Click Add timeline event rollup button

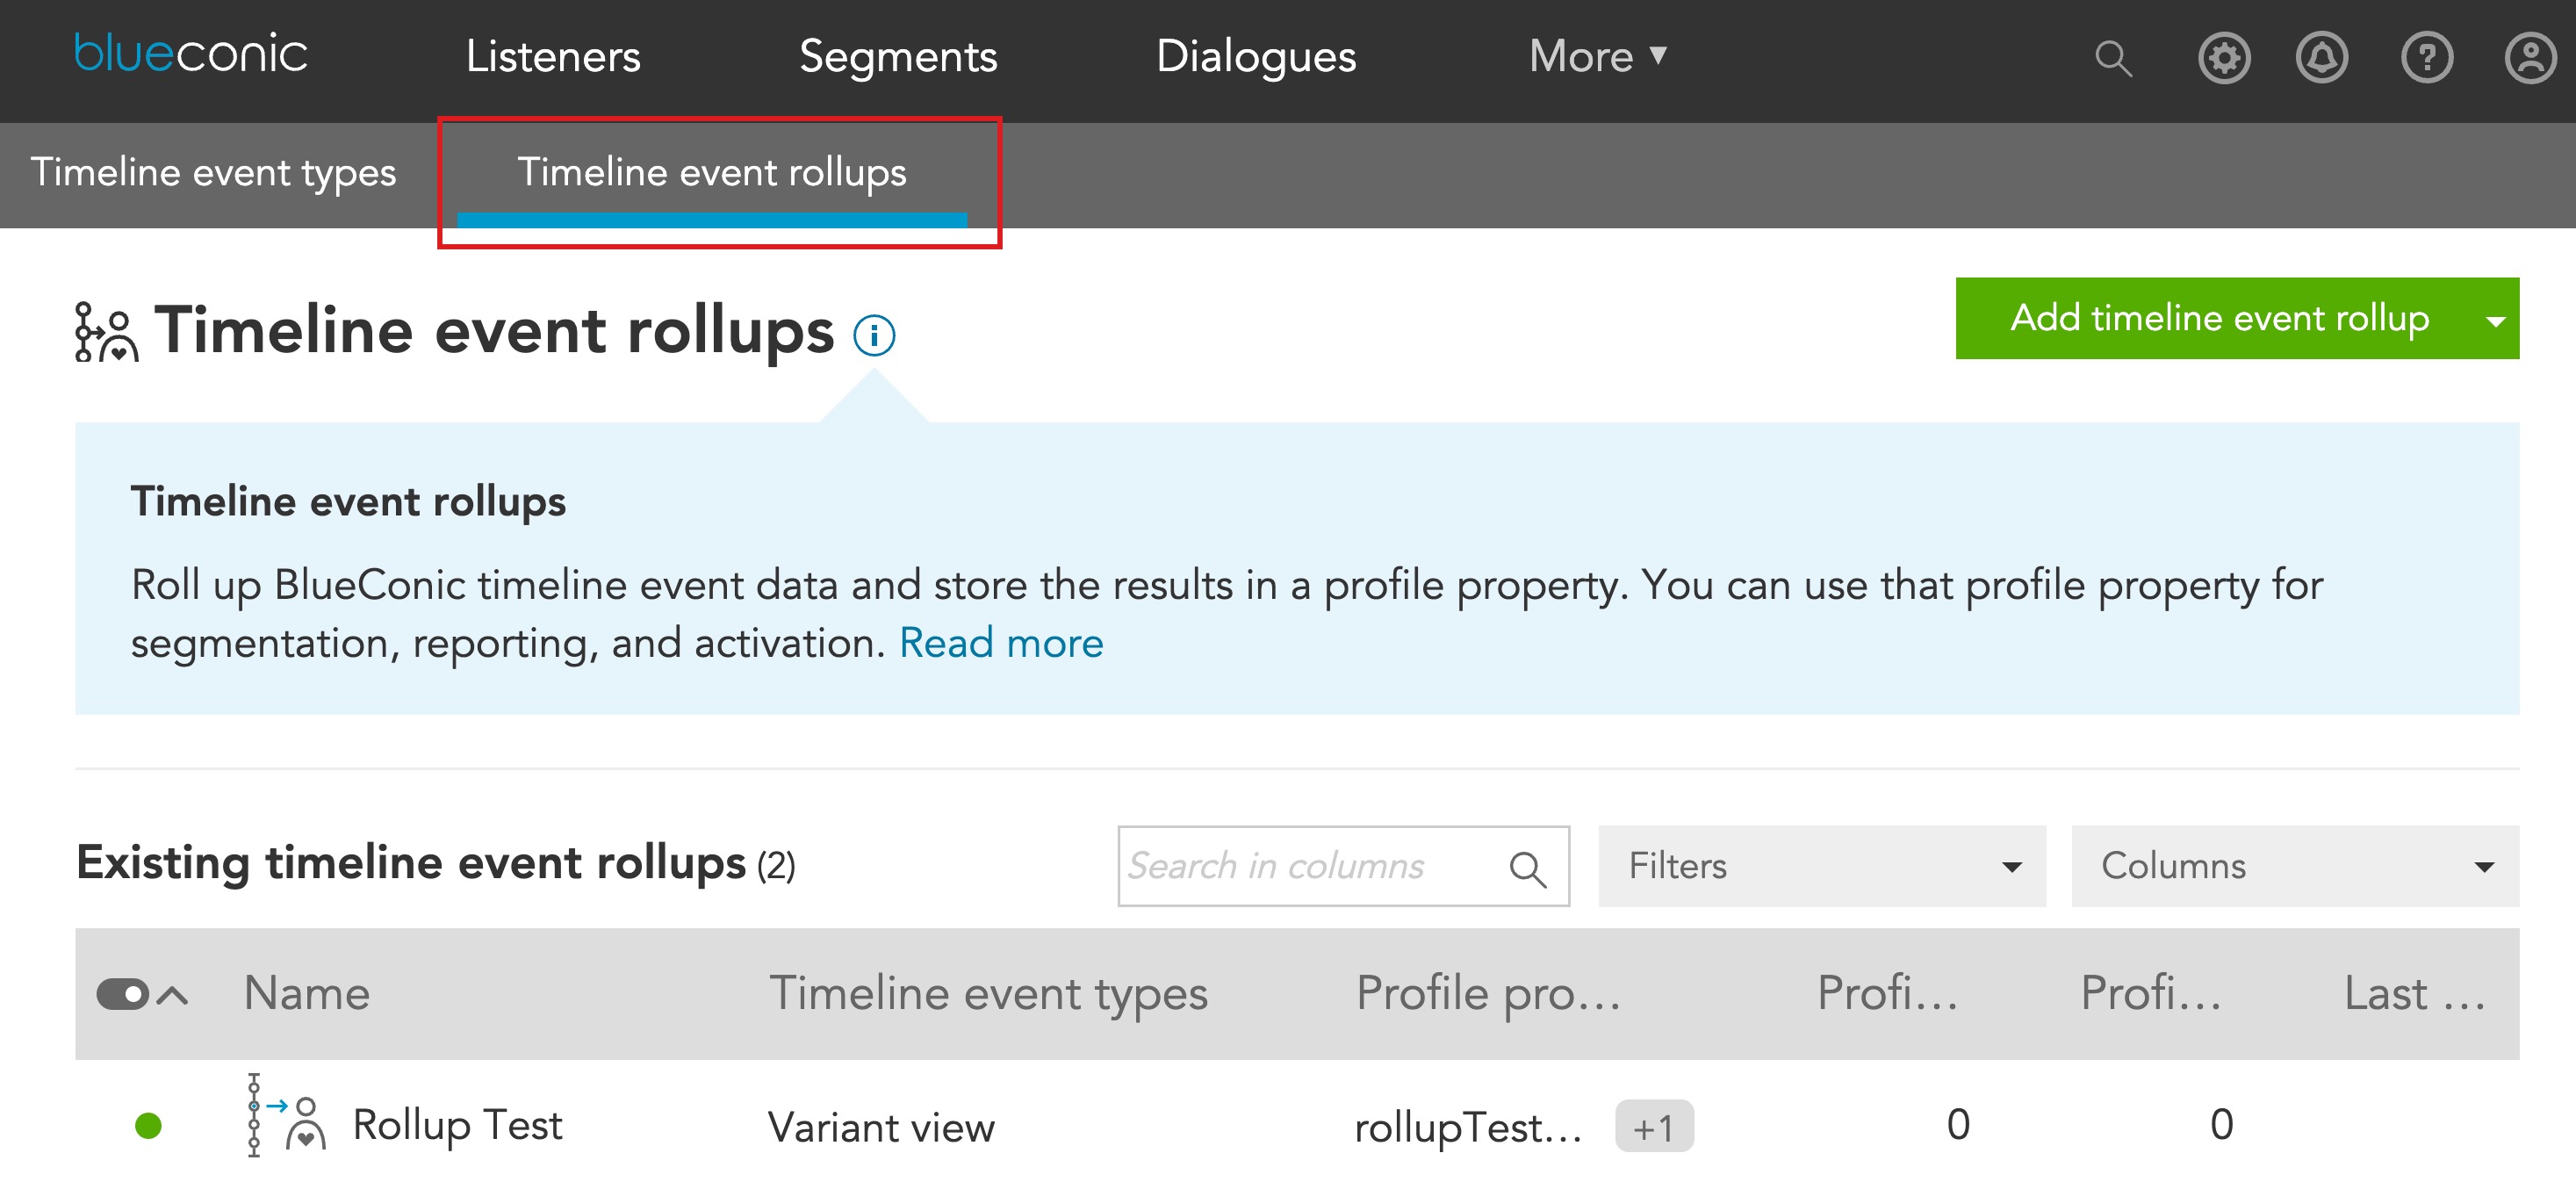point(2219,318)
